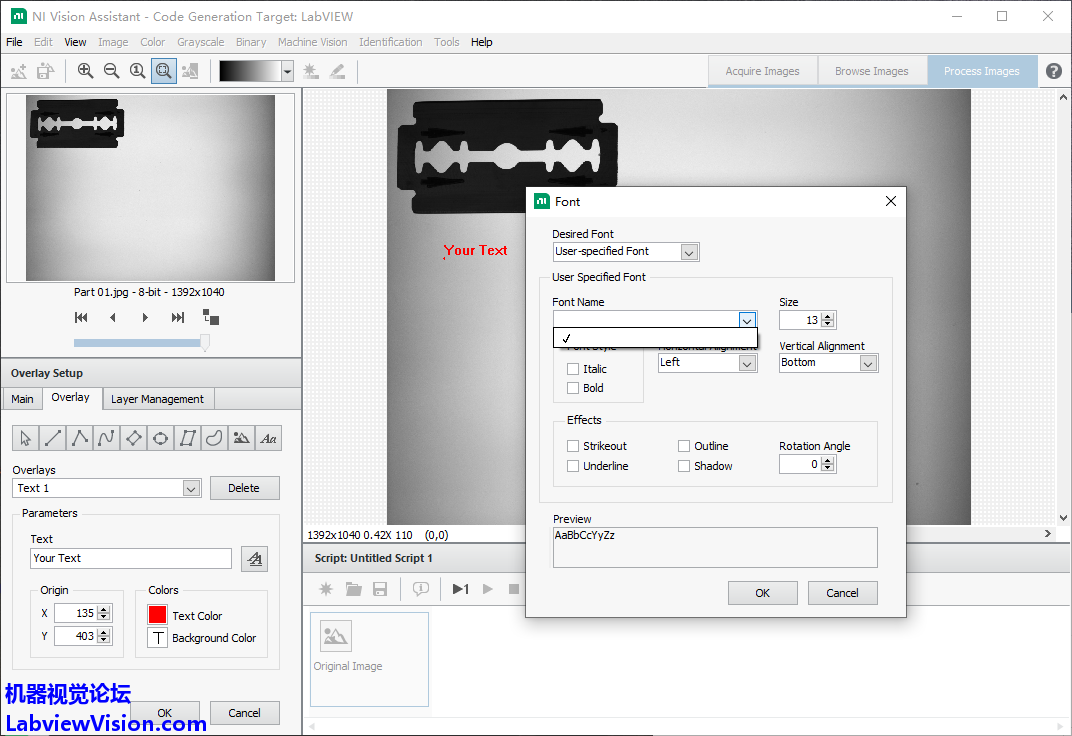Select the polygon overlay tool
The image size is (1072, 736).
click(x=187, y=438)
